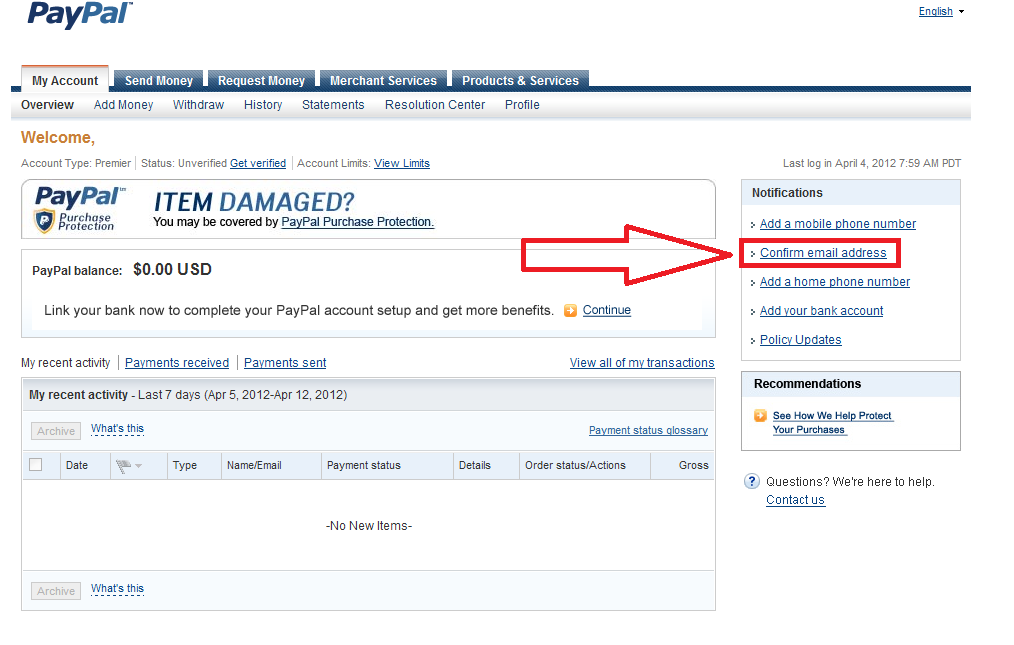Image resolution: width=1014 pixels, height=645 pixels.
Task: Click the orange arrow icon next to See How We Help Protect
Action: coord(760,415)
